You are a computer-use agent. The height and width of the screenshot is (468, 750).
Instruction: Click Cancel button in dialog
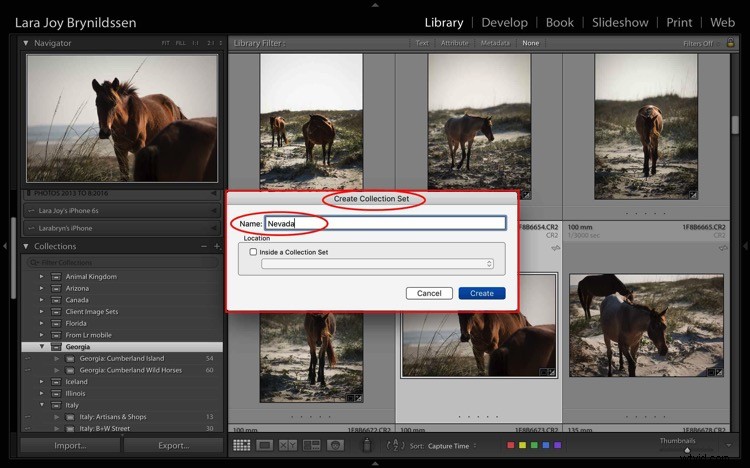[x=429, y=293]
